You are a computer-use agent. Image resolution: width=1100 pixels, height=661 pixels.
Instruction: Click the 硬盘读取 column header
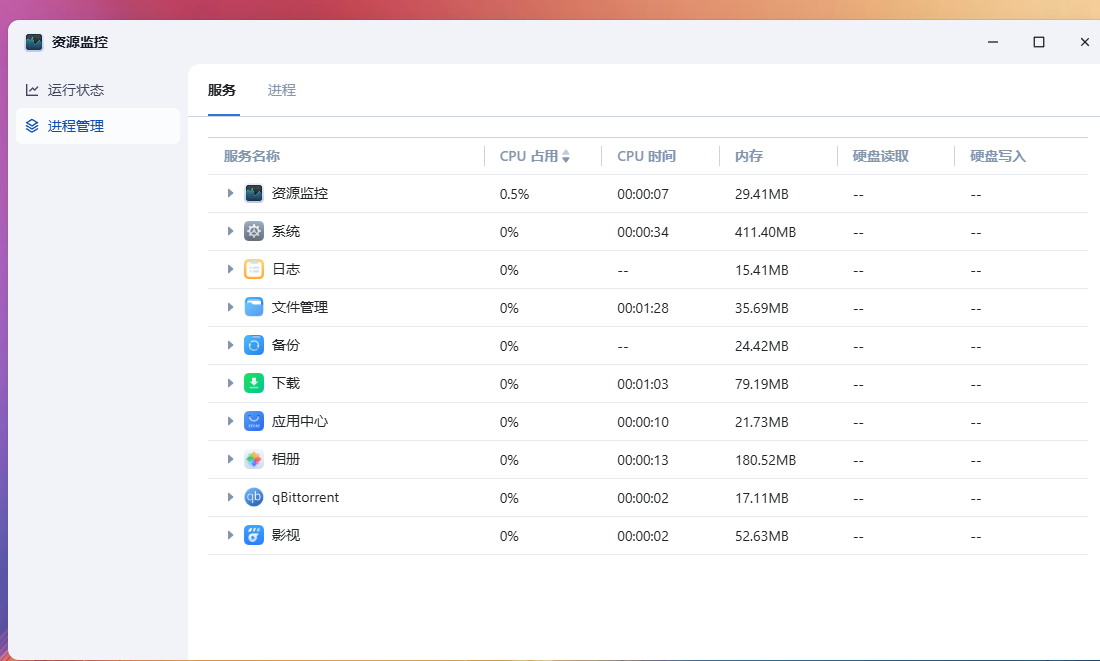point(881,156)
